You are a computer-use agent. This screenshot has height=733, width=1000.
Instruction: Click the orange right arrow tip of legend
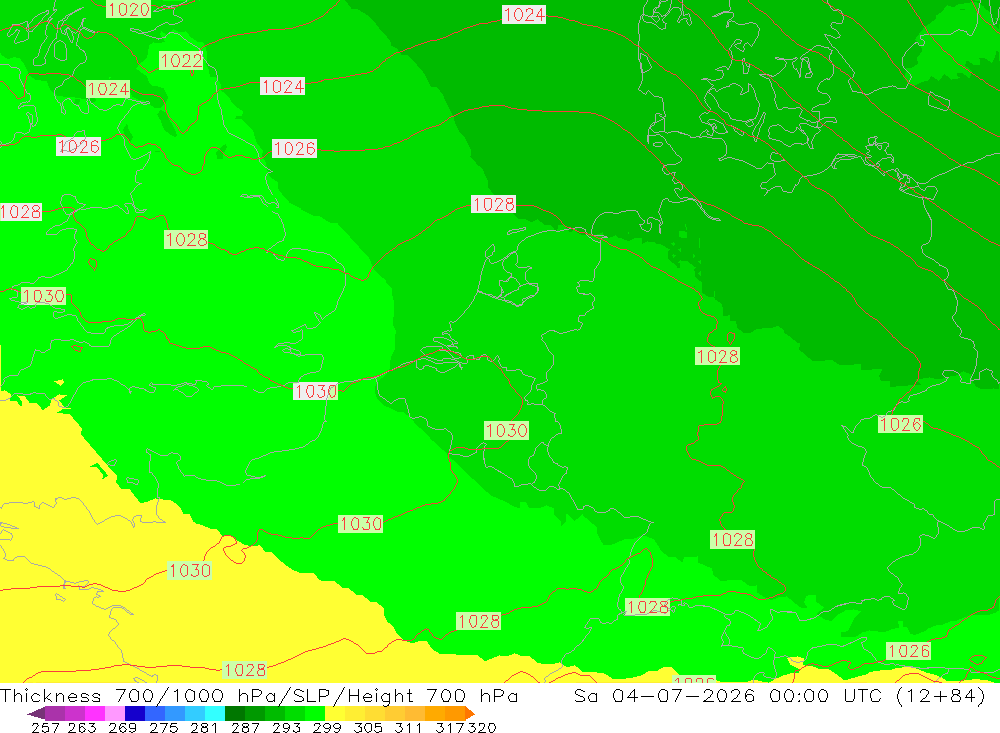(470, 713)
